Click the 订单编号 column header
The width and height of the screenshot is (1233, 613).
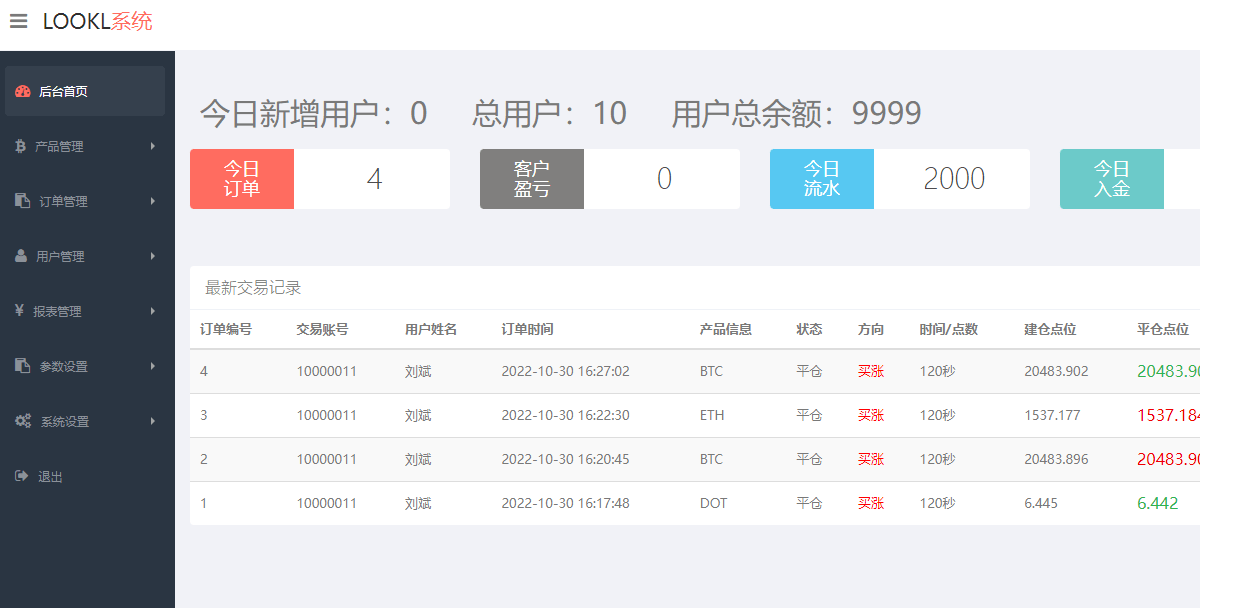(226, 329)
